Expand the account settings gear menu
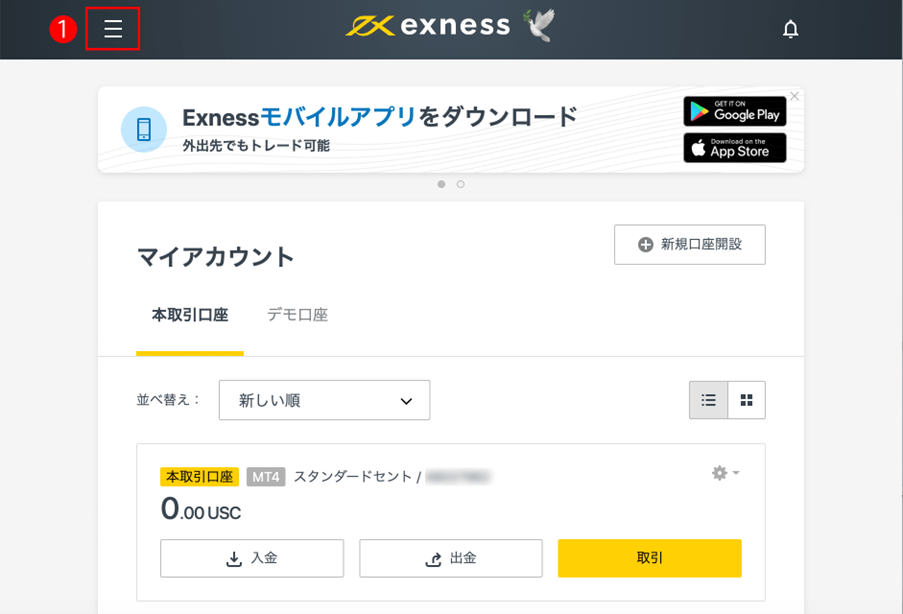Screen dimensions: 903x614 point(724,473)
